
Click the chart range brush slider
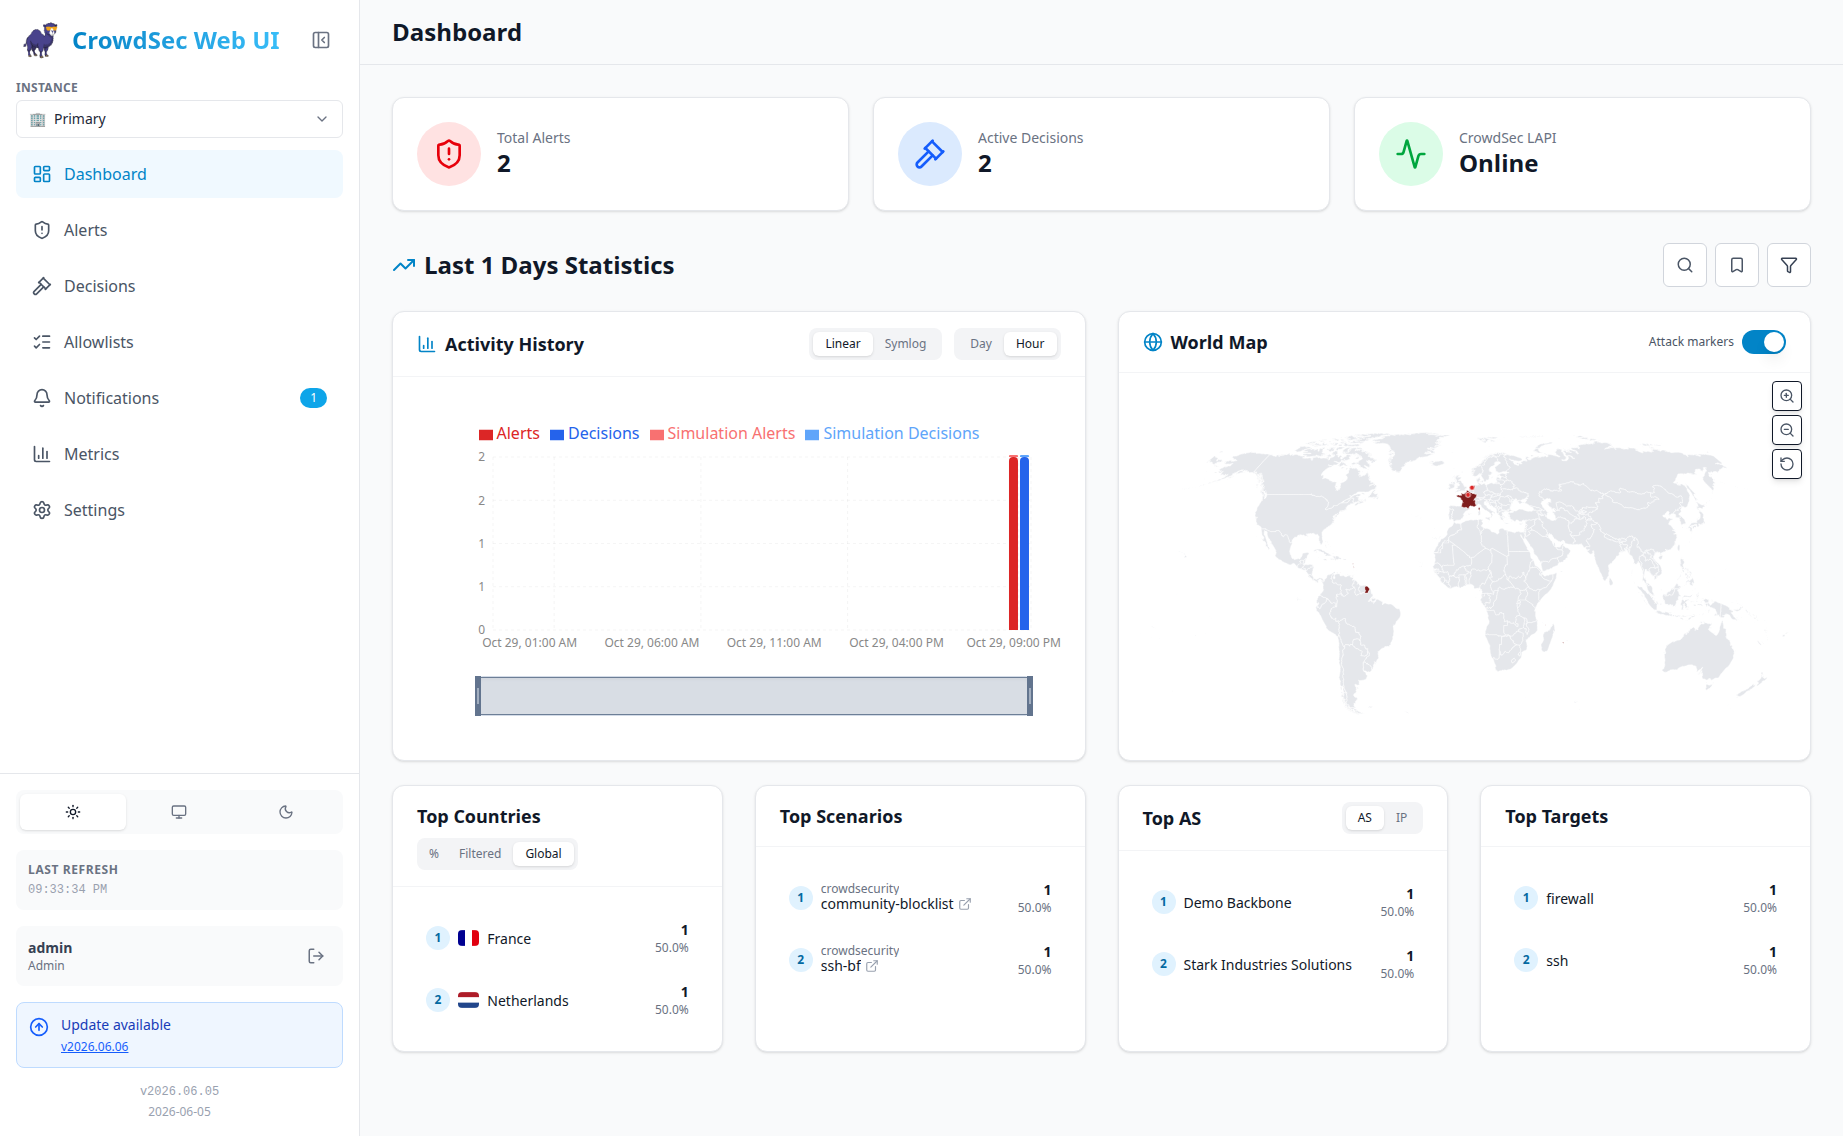tap(754, 696)
